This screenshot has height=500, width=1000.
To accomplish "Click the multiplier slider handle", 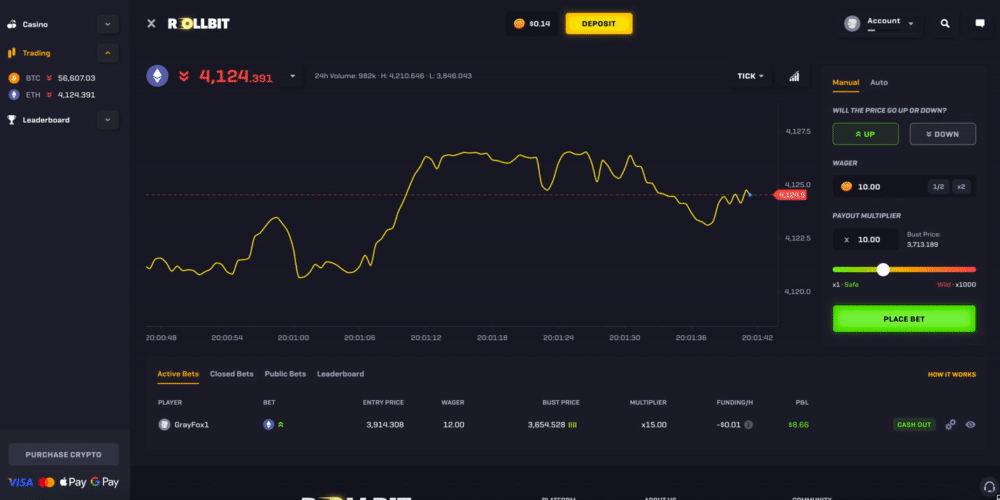I will click(x=883, y=269).
